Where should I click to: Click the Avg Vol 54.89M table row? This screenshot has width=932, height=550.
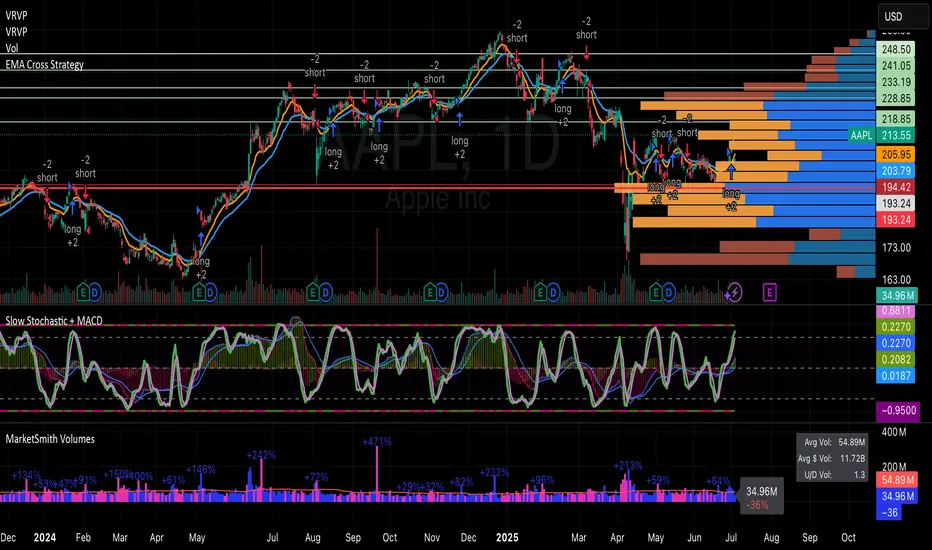coord(832,442)
